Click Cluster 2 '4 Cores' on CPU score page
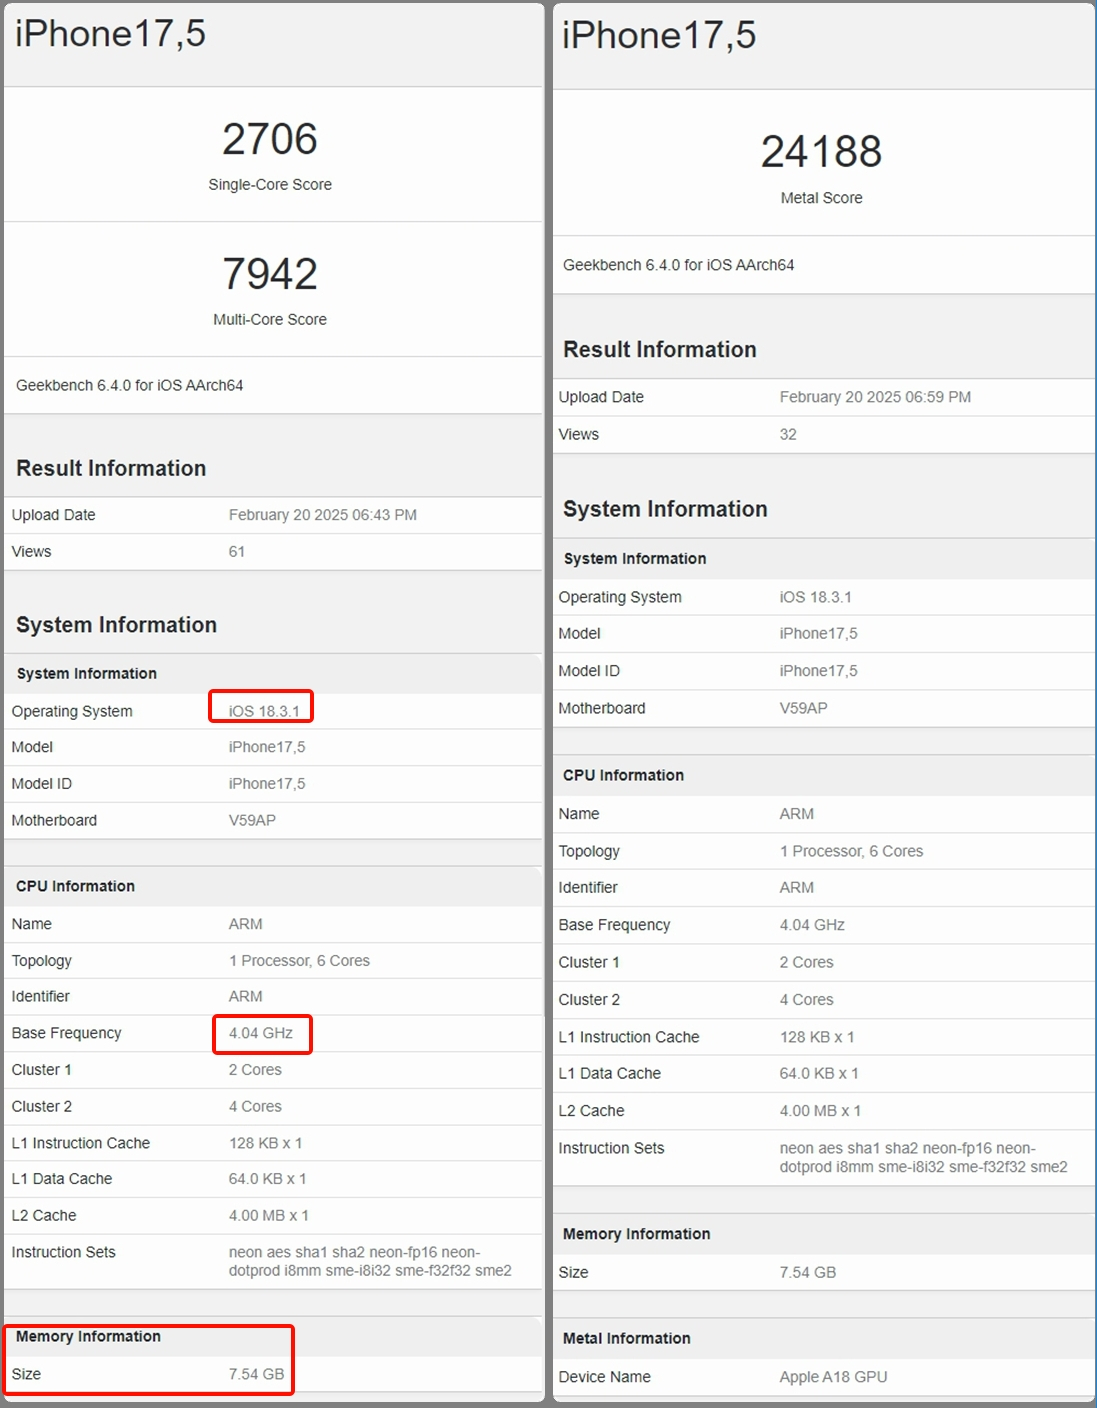Viewport: 1097px width, 1408px height. (x=255, y=1107)
